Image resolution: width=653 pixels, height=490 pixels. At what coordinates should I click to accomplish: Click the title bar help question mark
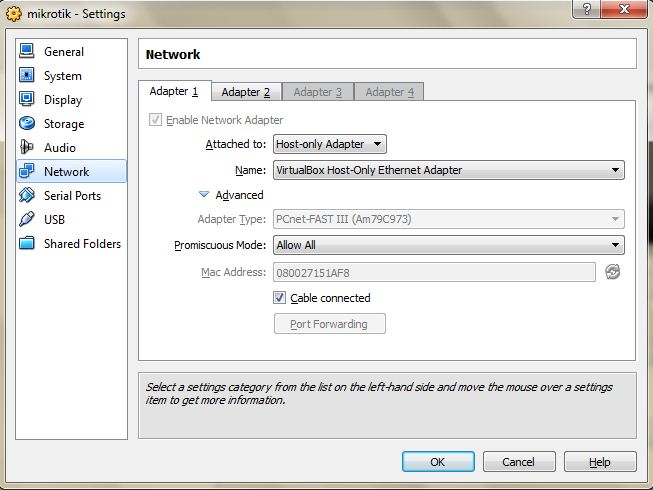[586, 8]
